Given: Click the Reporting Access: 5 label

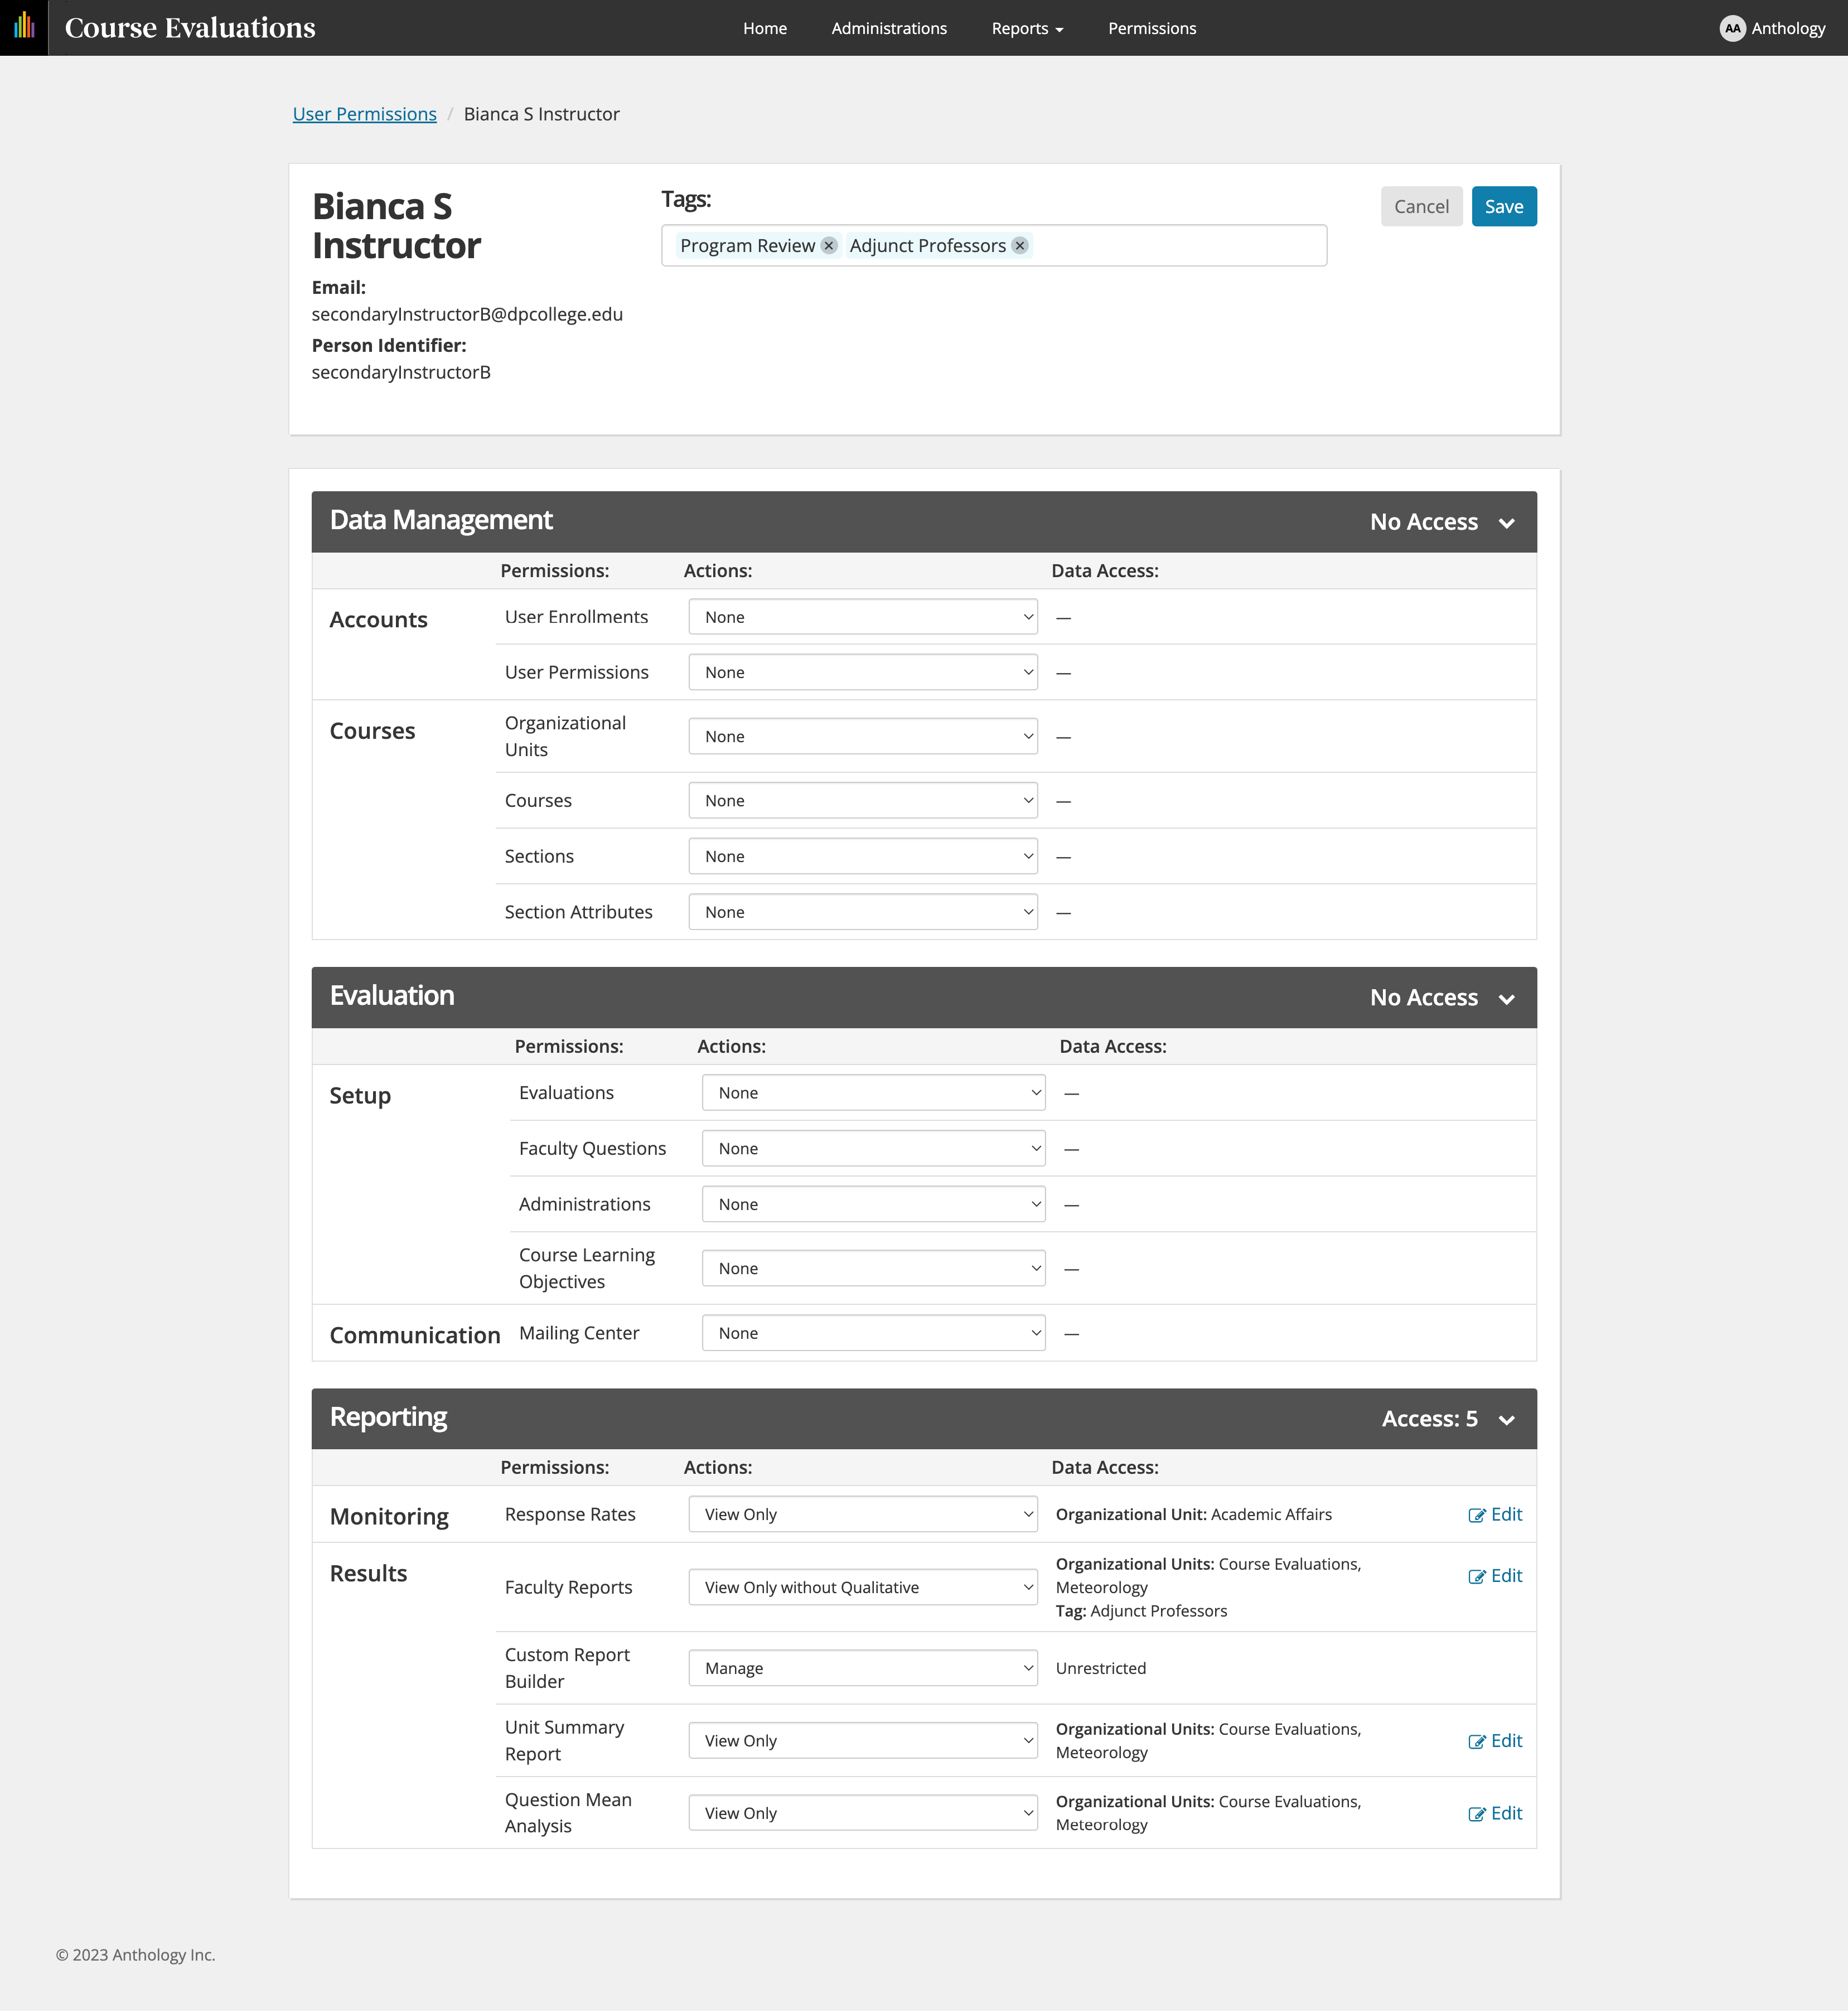Looking at the screenshot, I should point(1429,1419).
